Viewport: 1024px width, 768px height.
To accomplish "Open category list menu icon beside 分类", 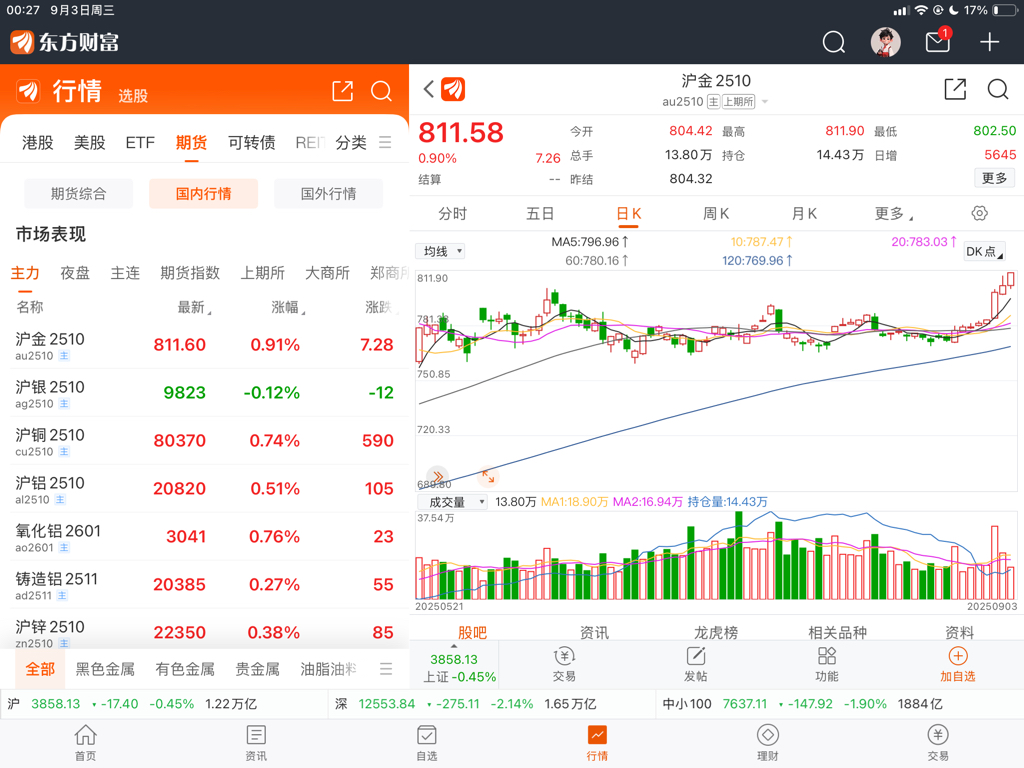I will coord(385,142).
